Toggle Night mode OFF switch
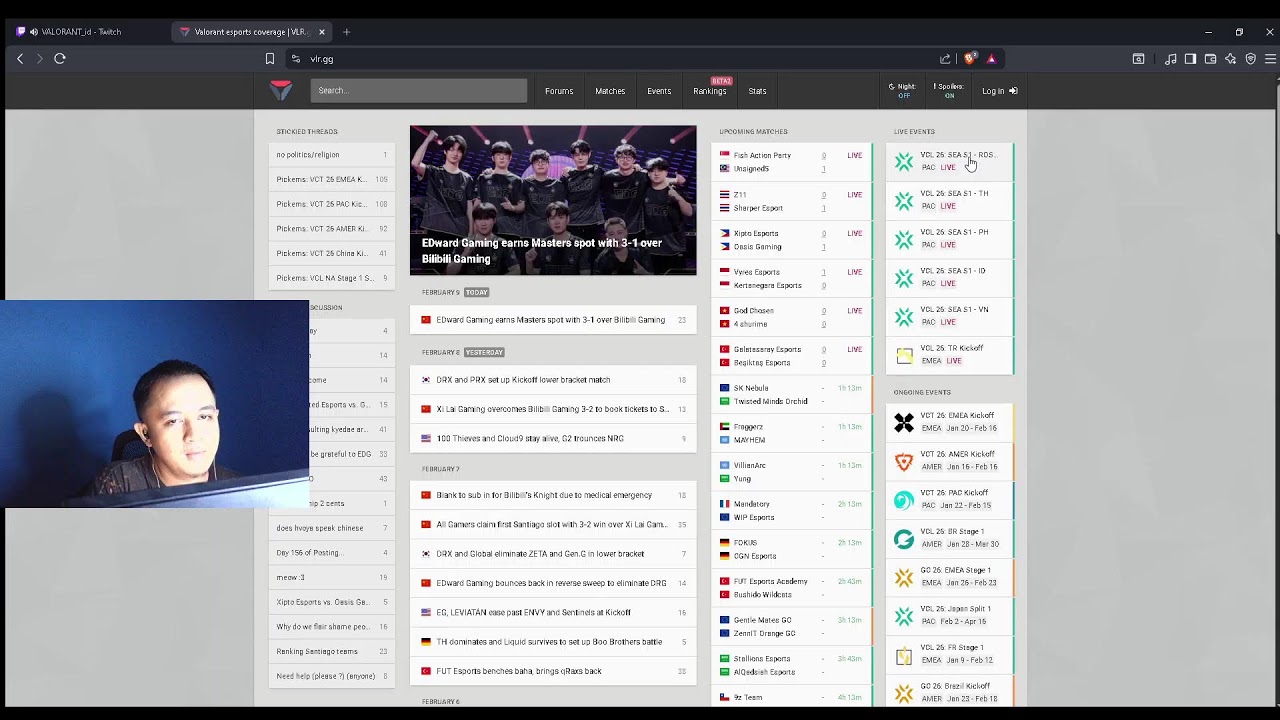 (902, 91)
